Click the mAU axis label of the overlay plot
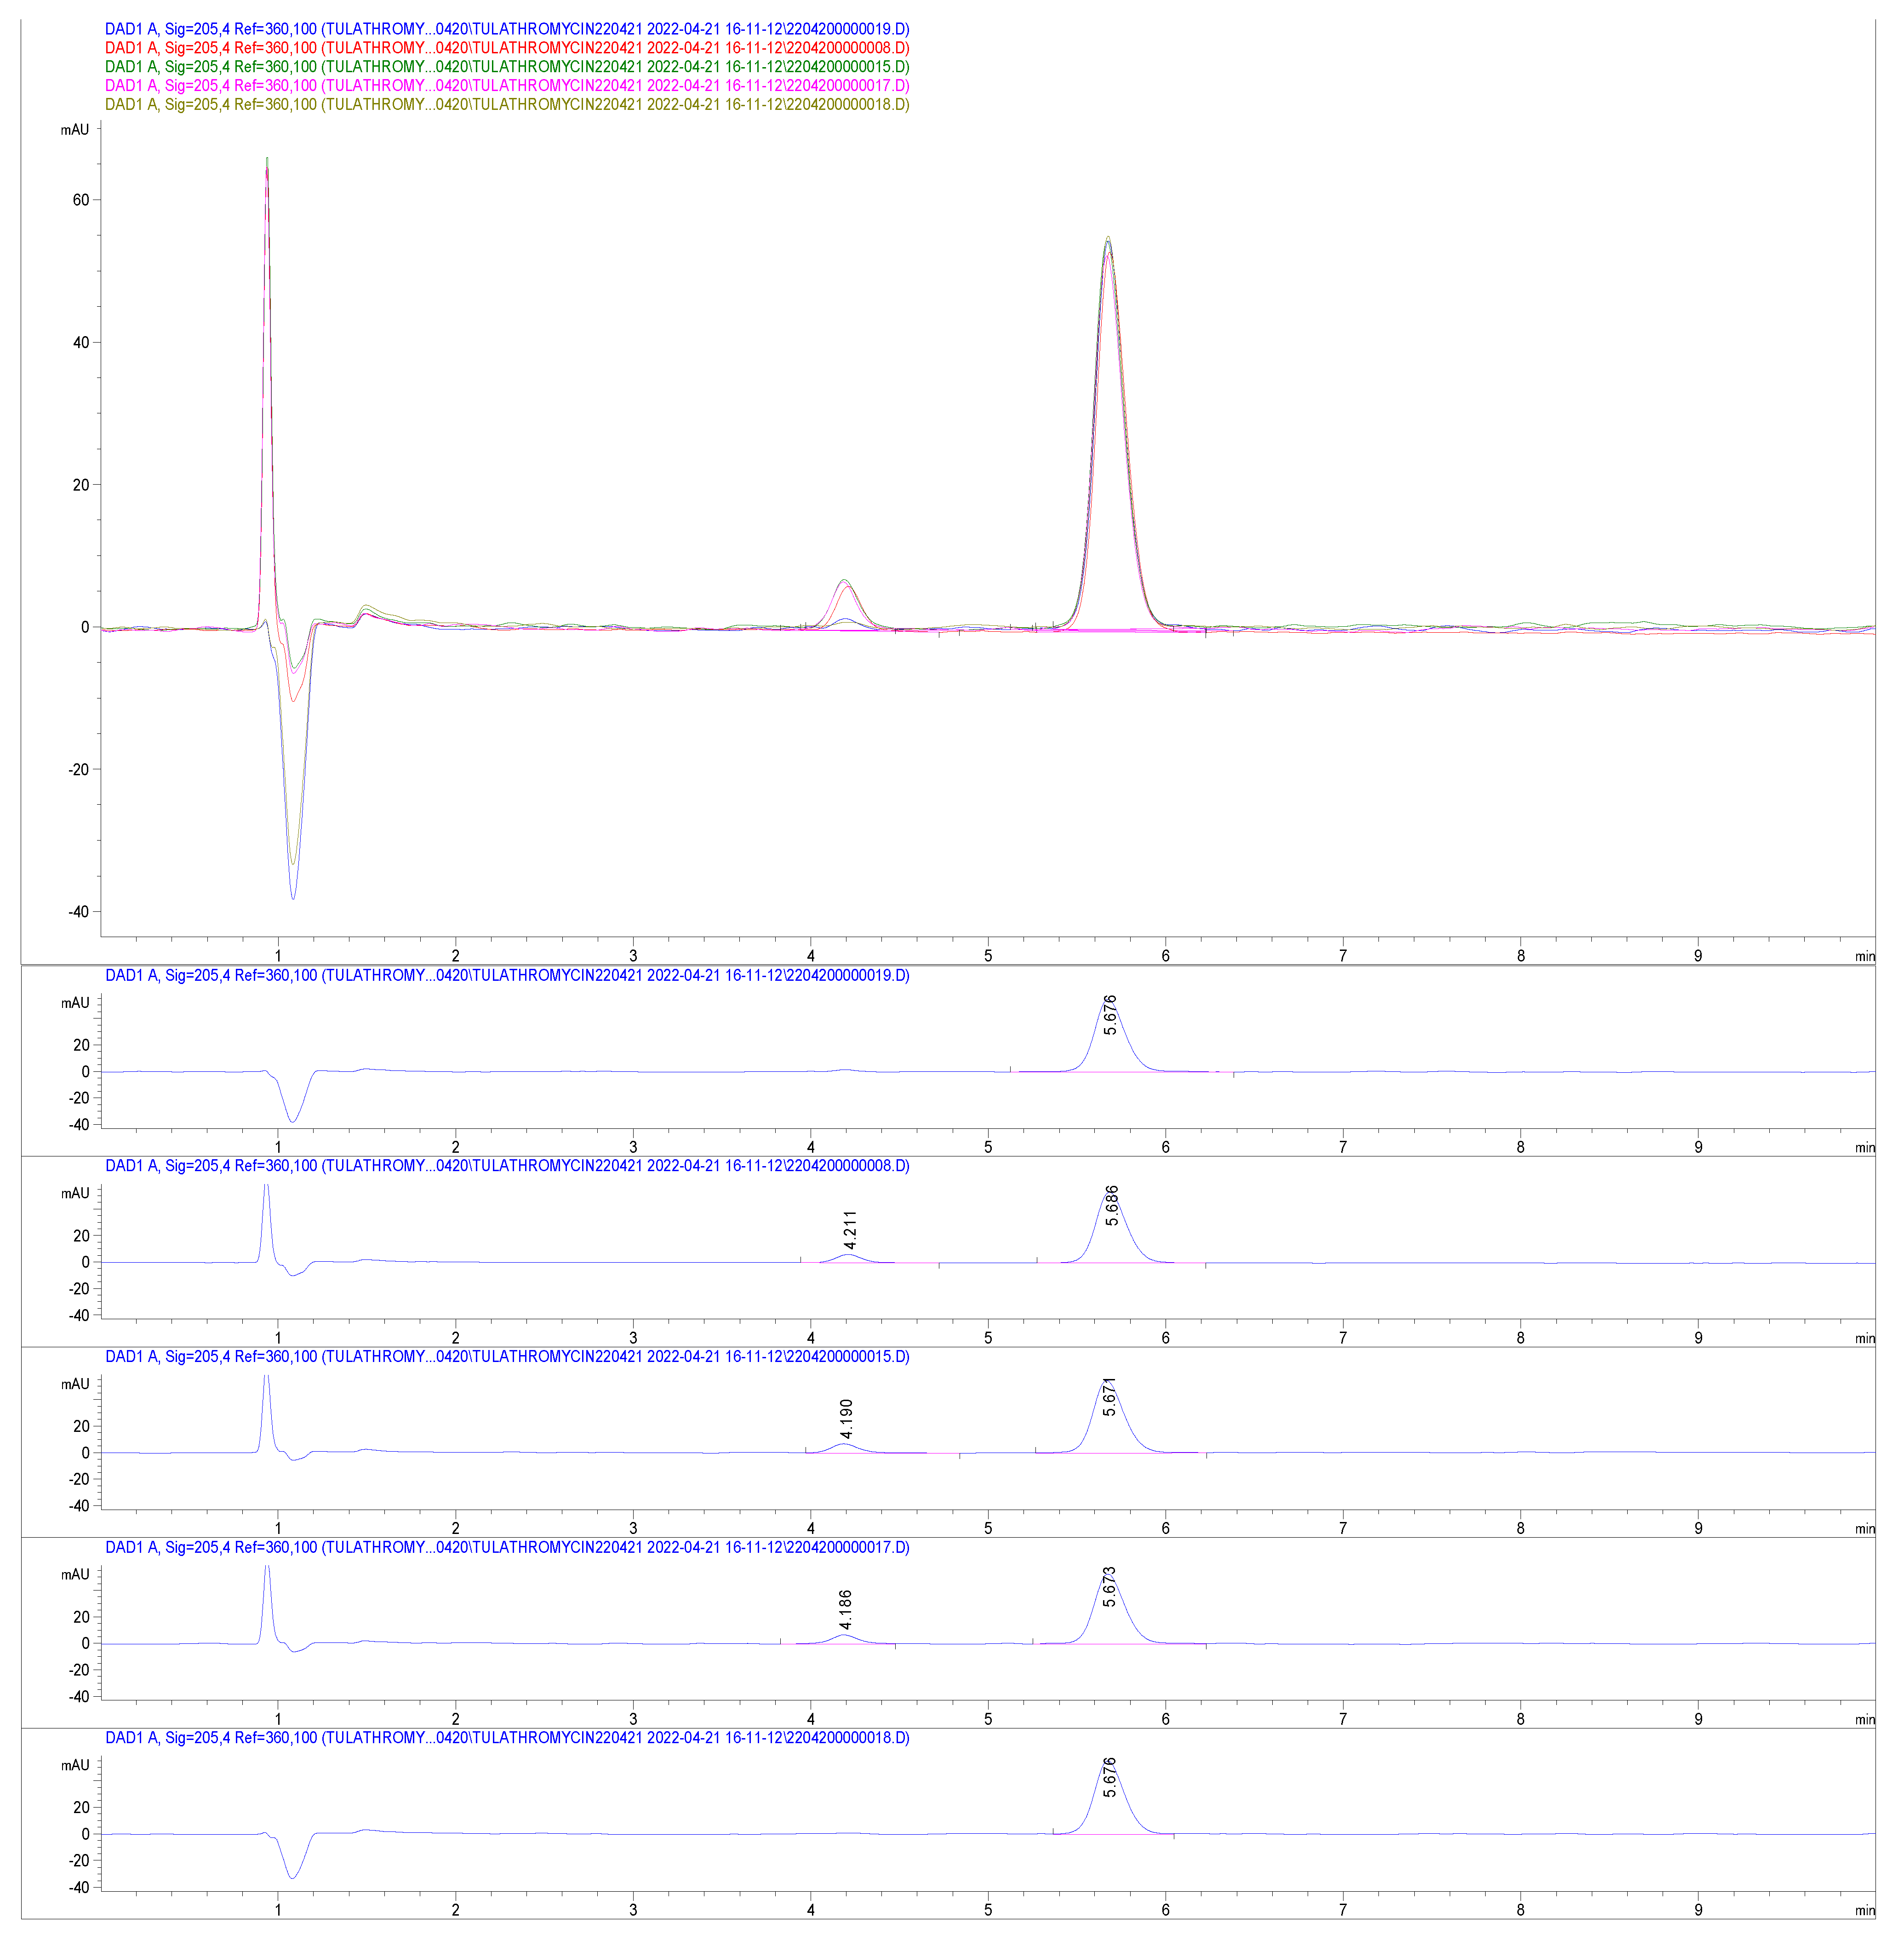The width and height of the screenshot is (1904, 1934). [x=75, y=130]
